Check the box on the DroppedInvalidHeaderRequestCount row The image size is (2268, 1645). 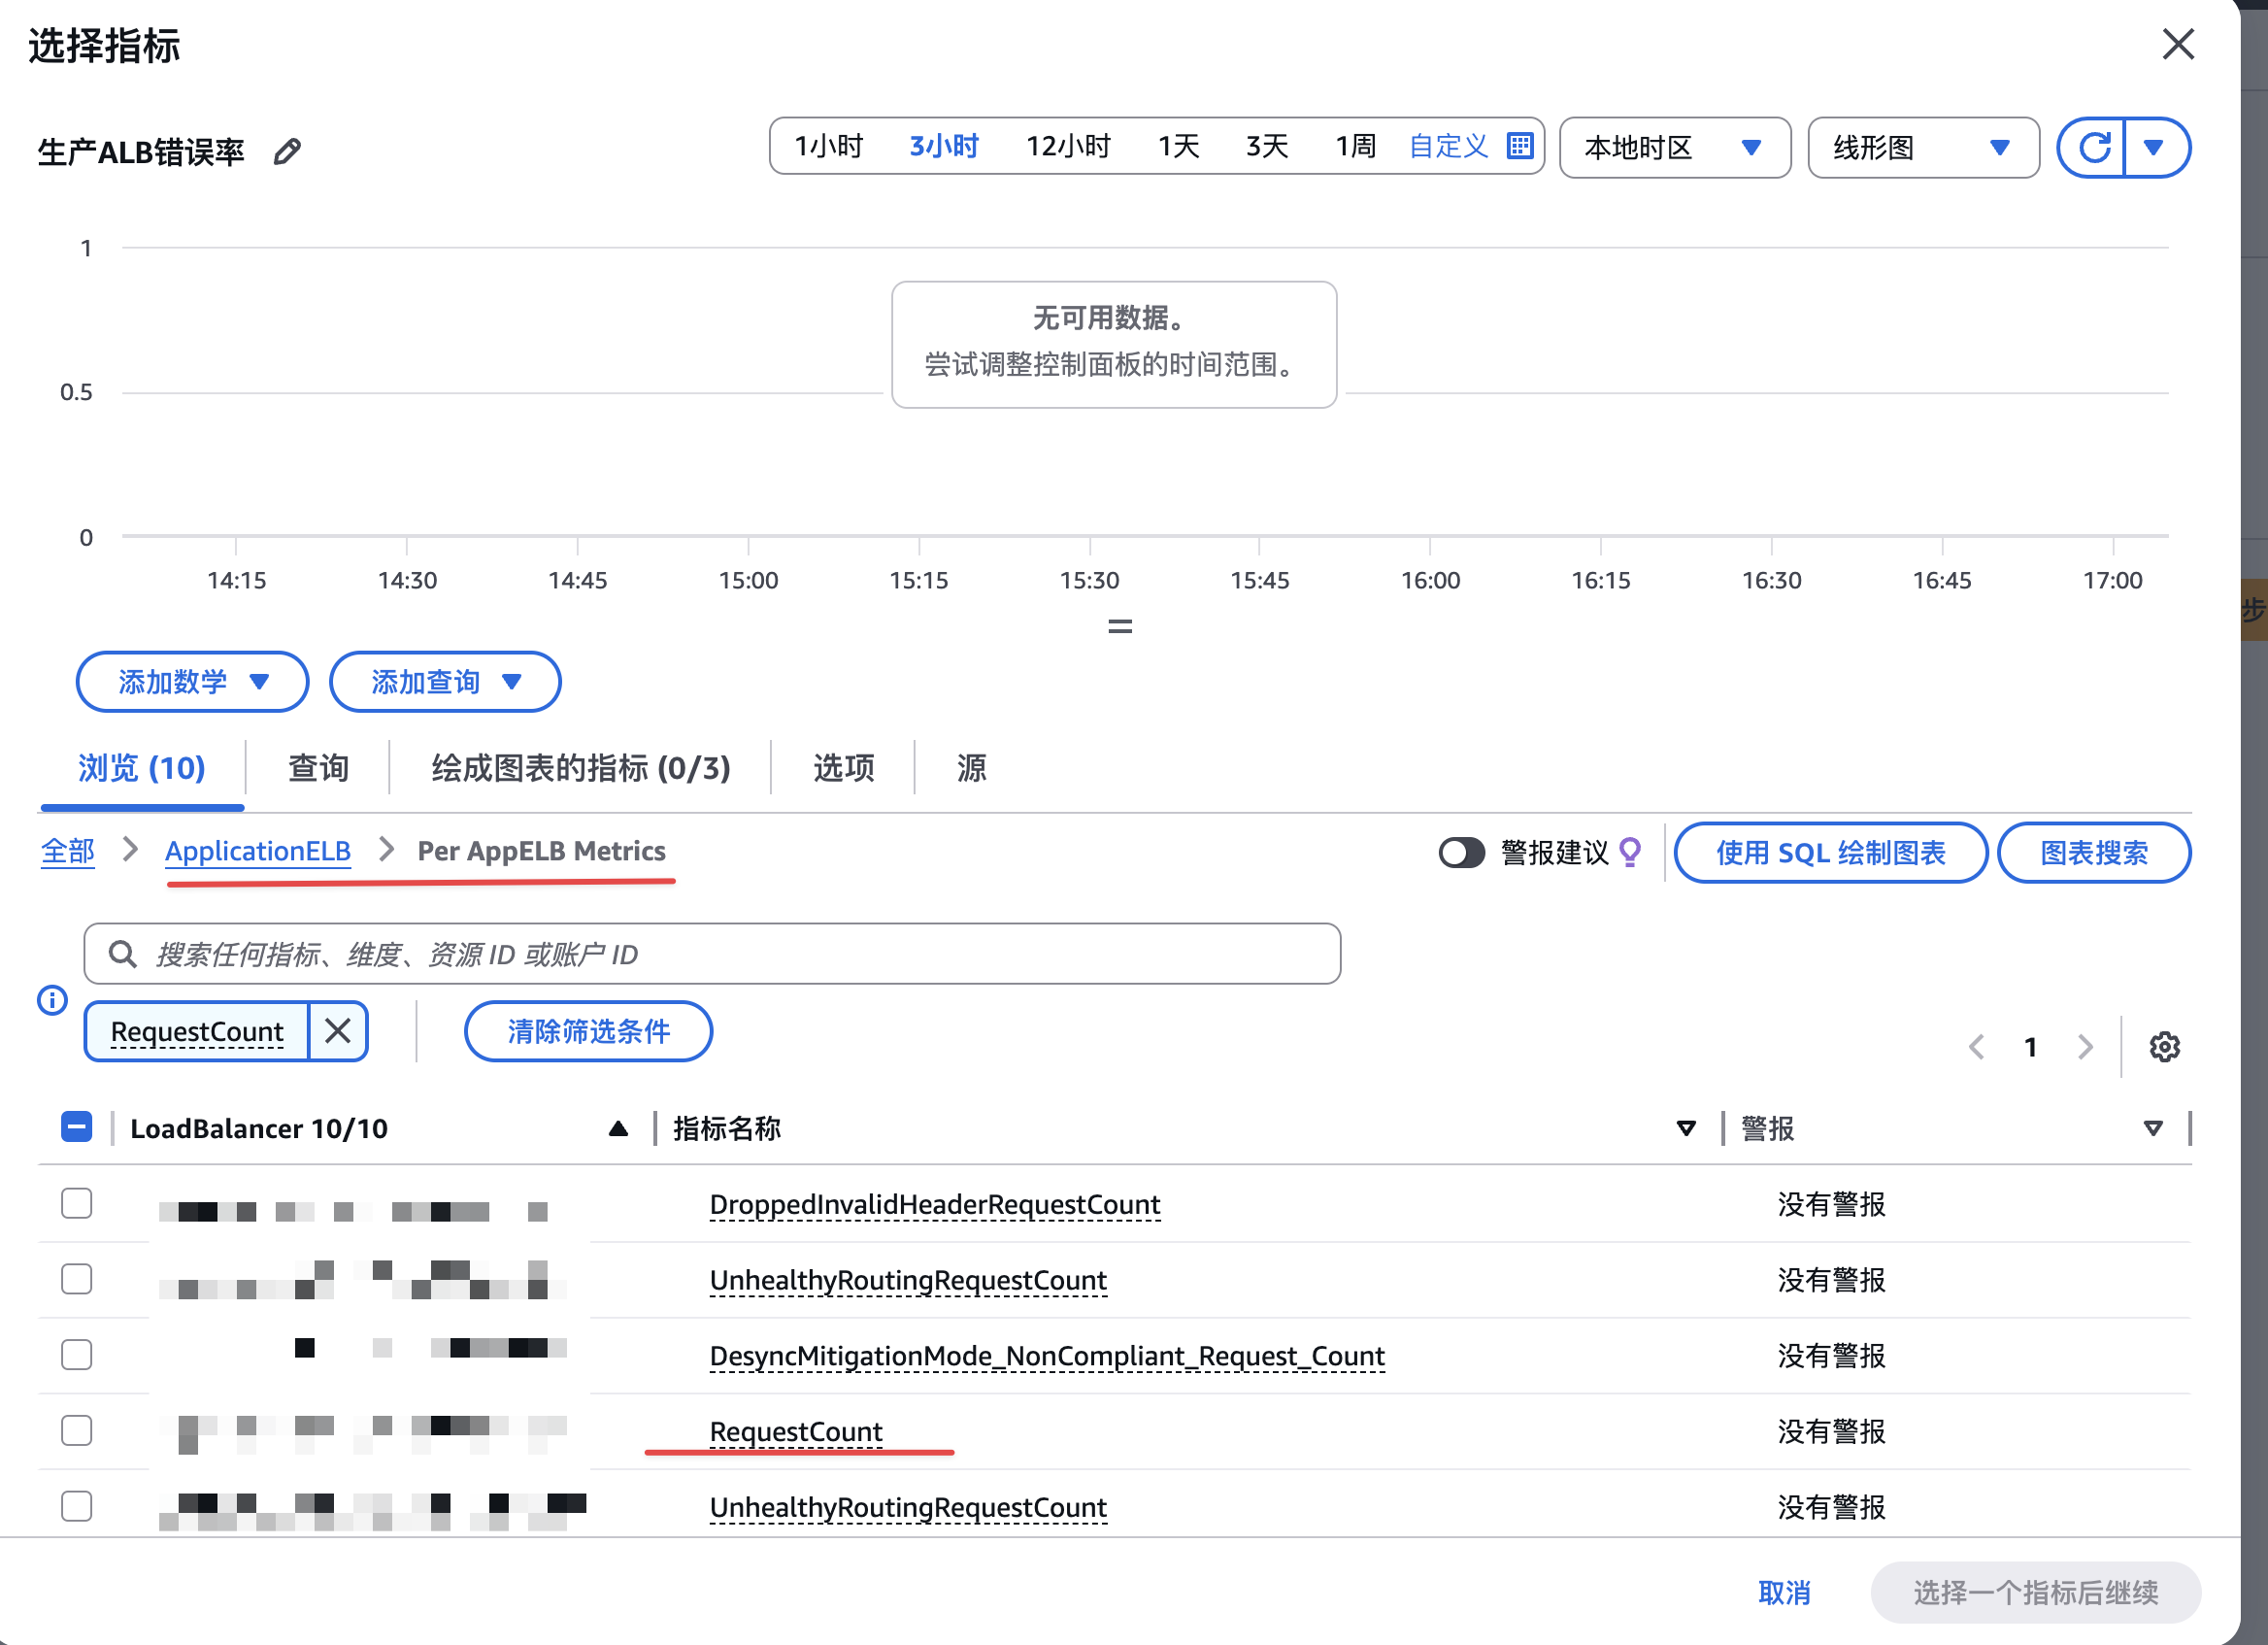click(x=77, y=1203)
